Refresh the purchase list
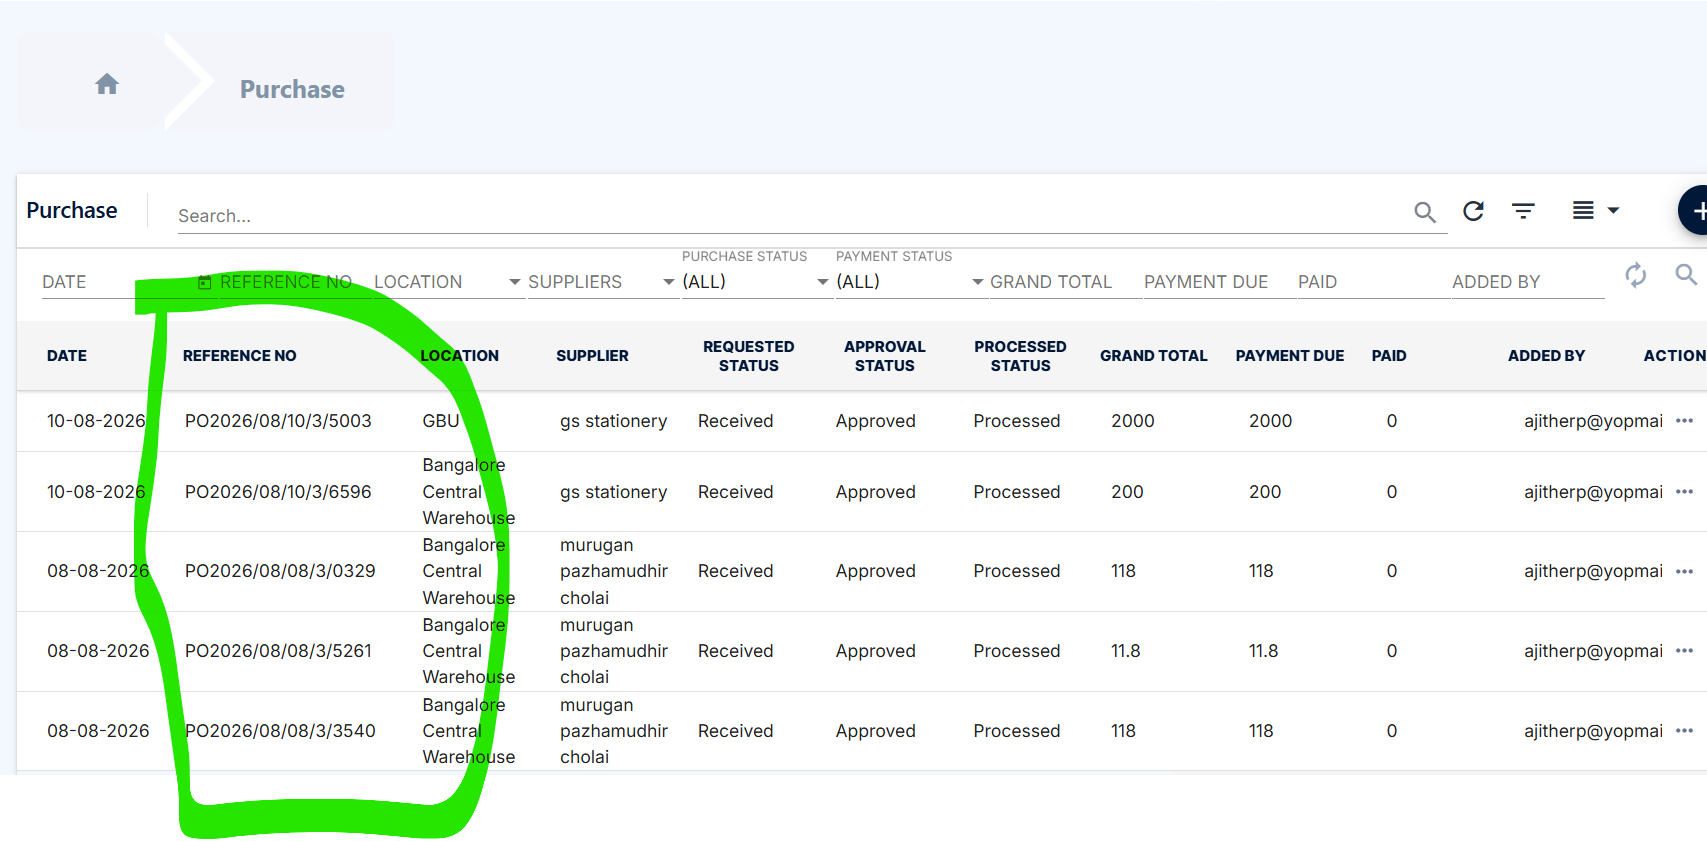1707x841 pixels. click(1473, 211)
